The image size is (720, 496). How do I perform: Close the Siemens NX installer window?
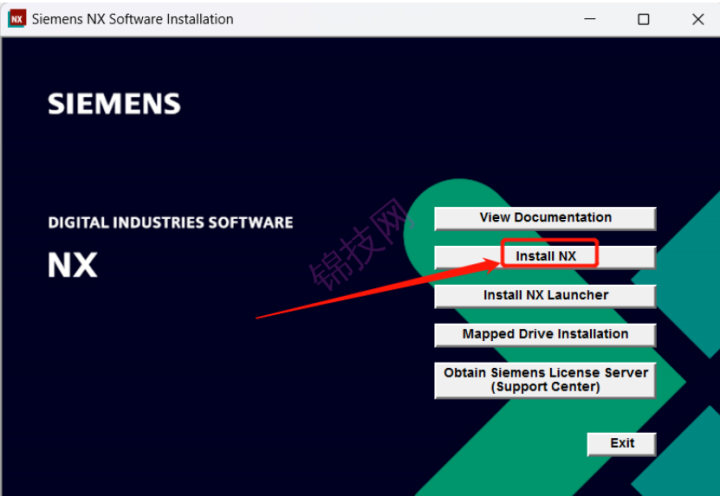697,19
